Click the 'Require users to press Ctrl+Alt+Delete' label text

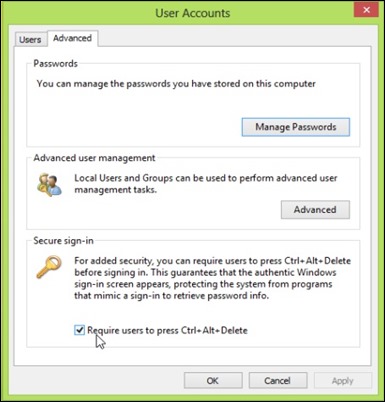tap(167, 330)
